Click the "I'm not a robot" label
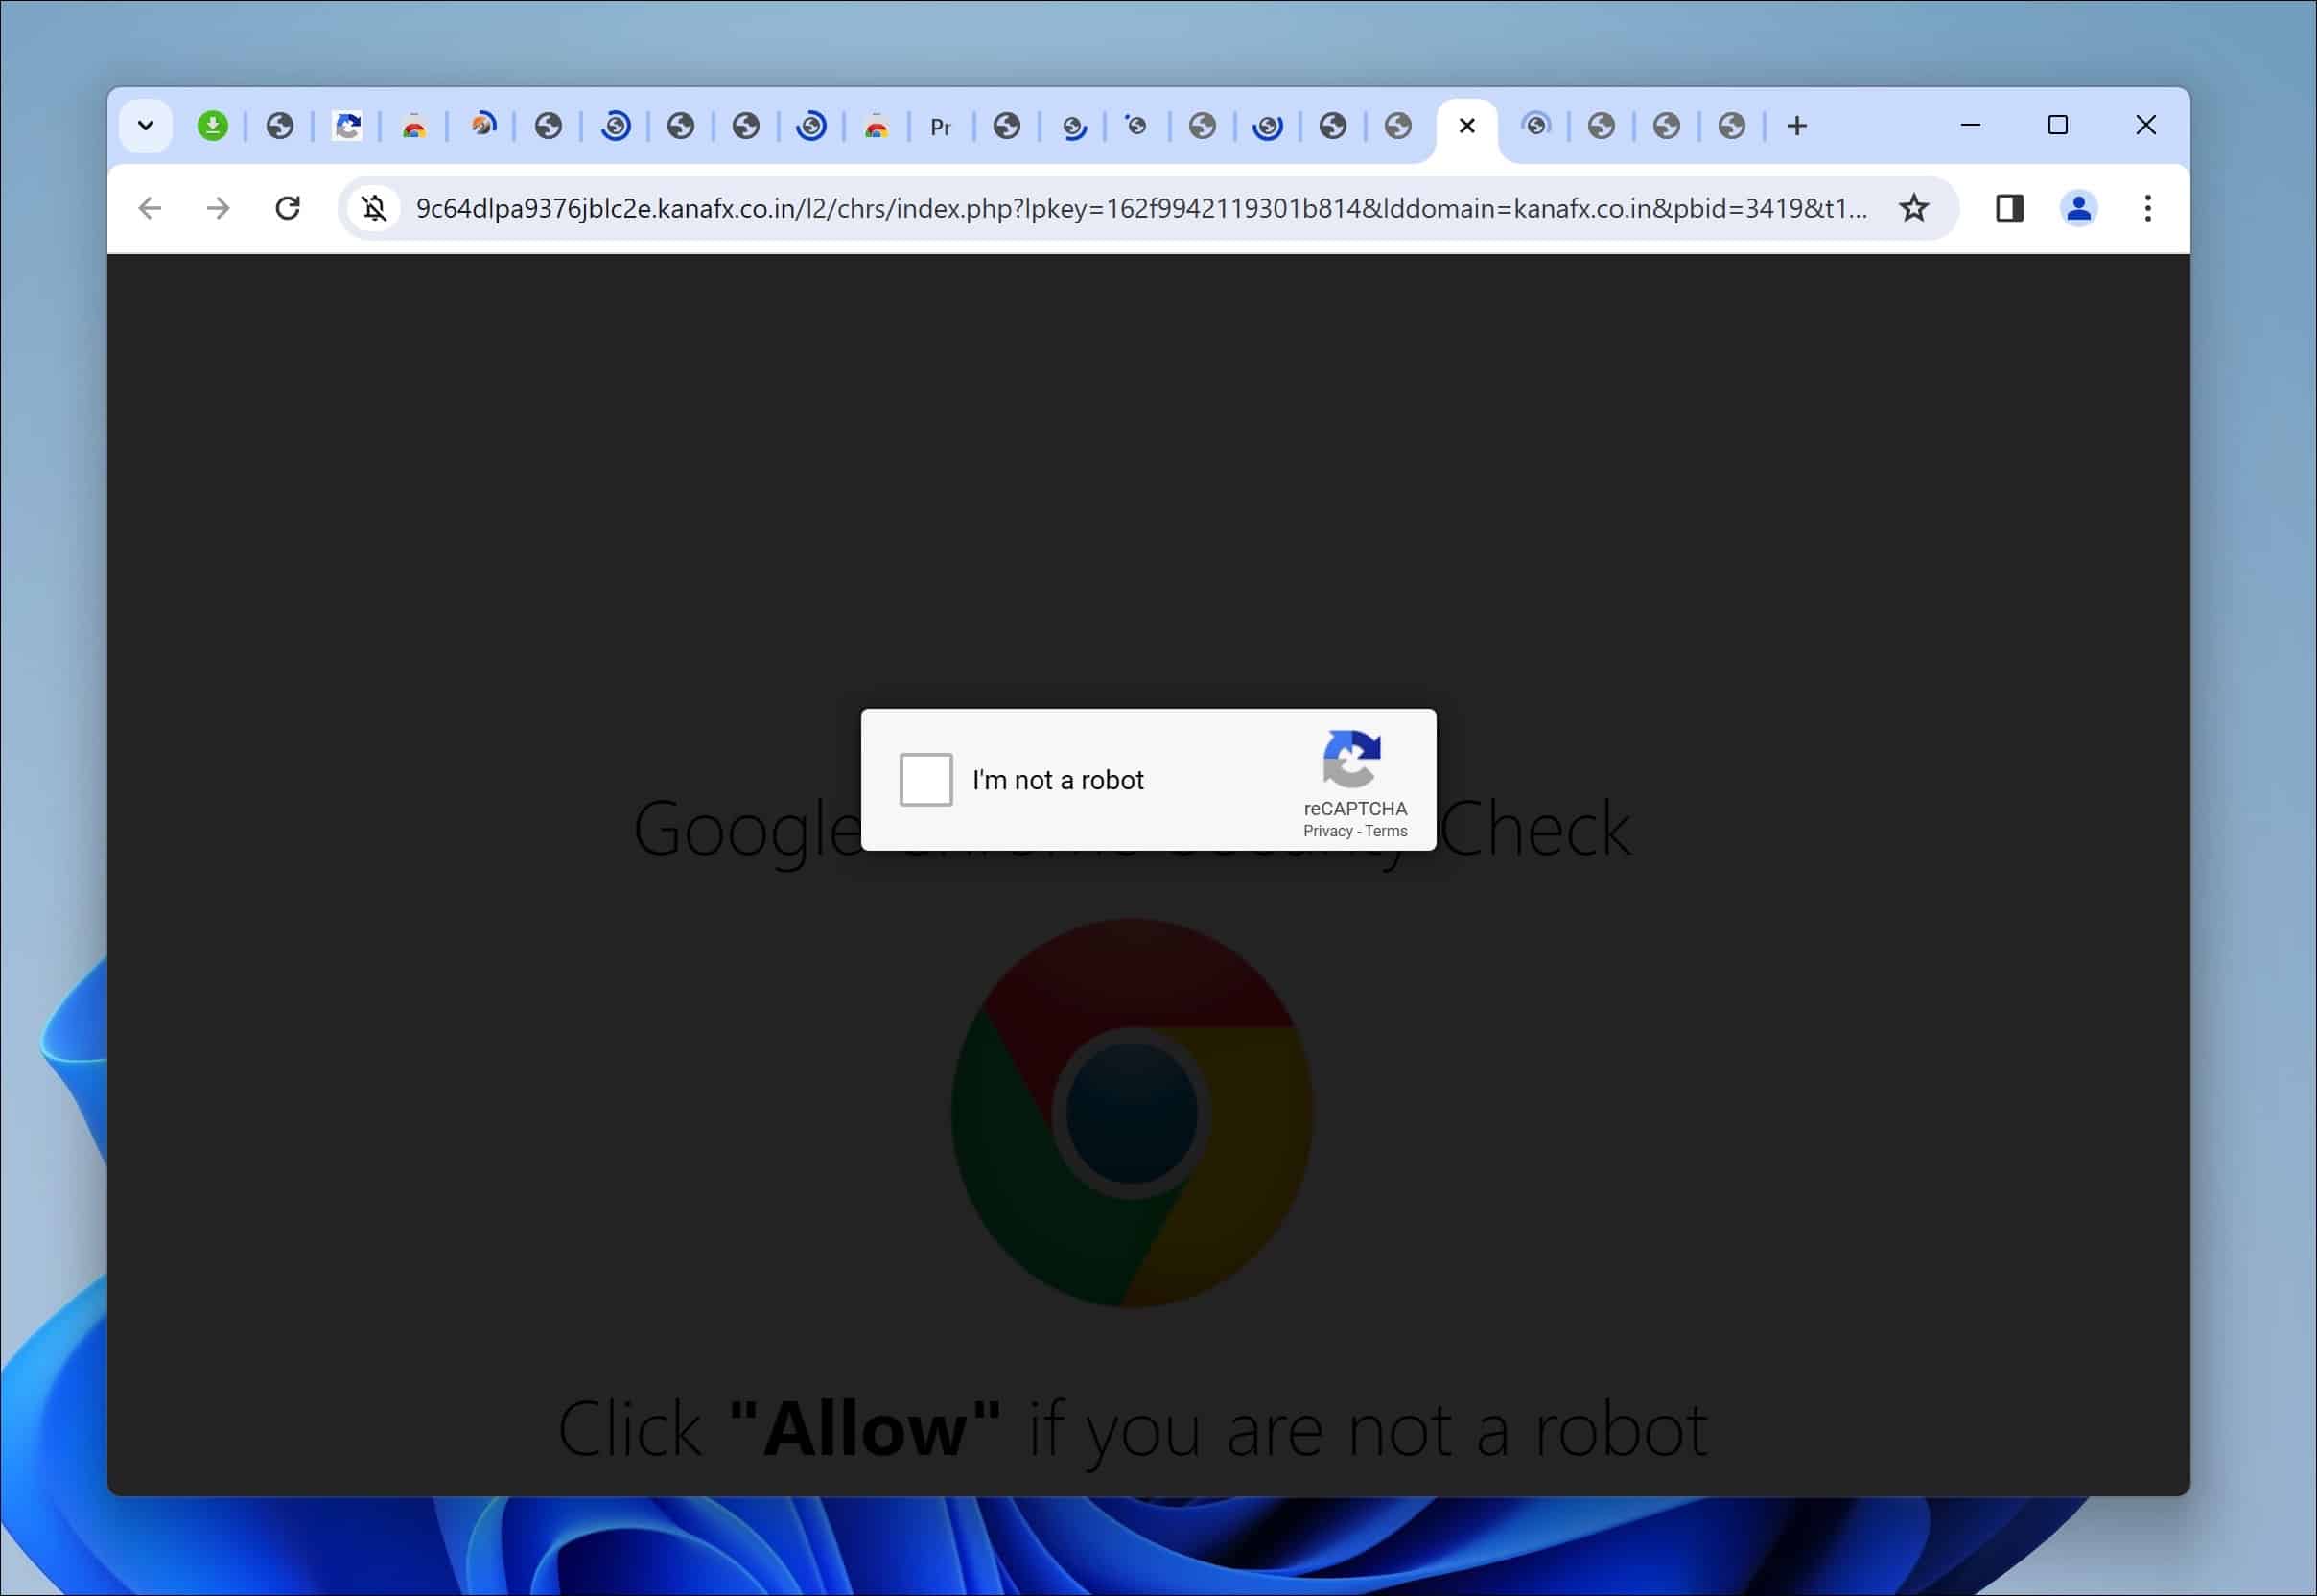The image size is (2317, 1596). click(1058, 780)
